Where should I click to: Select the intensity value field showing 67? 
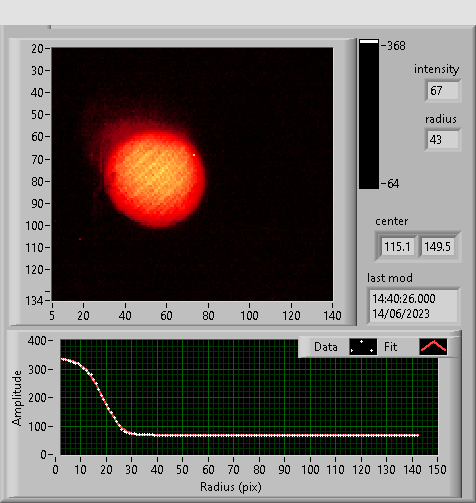[x=443, y=90]
